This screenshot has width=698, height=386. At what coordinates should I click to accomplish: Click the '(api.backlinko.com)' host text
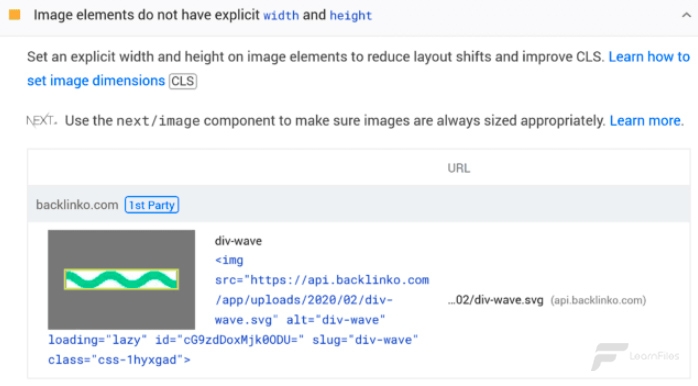[598, 300]
